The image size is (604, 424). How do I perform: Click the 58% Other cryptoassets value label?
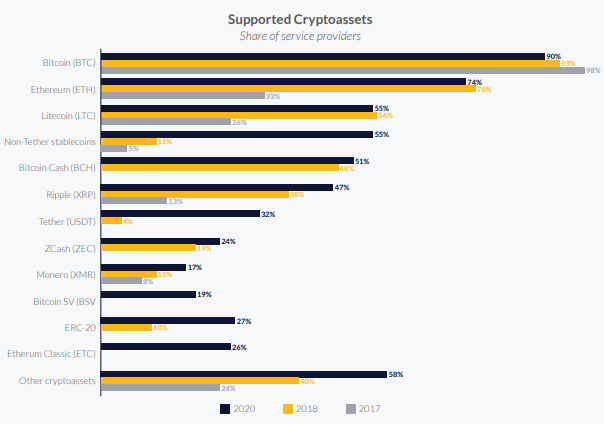coord(397,374)
